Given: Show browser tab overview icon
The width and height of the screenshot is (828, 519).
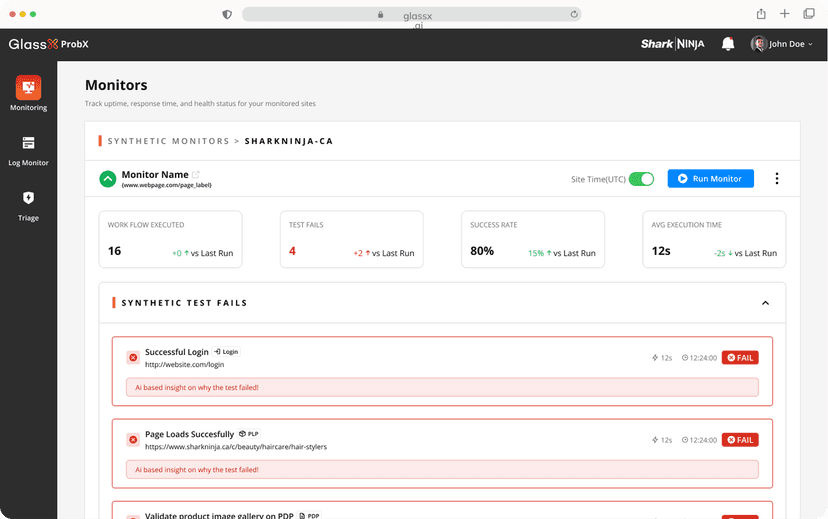Looking at the screenshot, I should click(808, 14).
